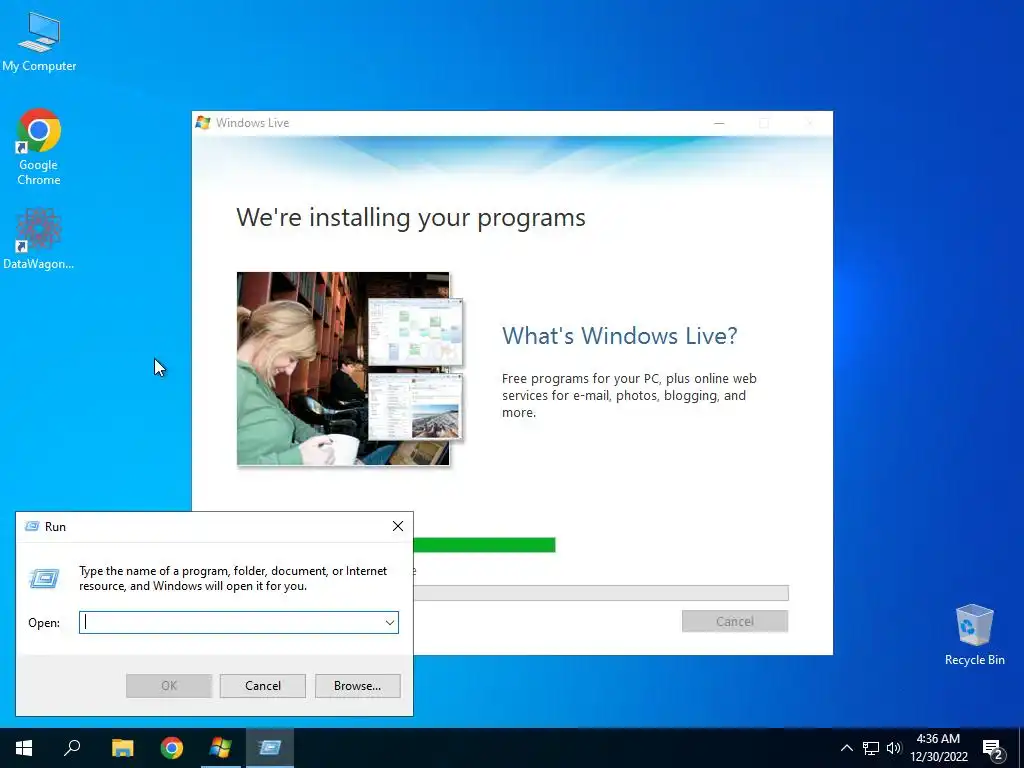Open the Recycle Bin desktop icon
The image size is (1024, 768).
[x=974, y=635]
